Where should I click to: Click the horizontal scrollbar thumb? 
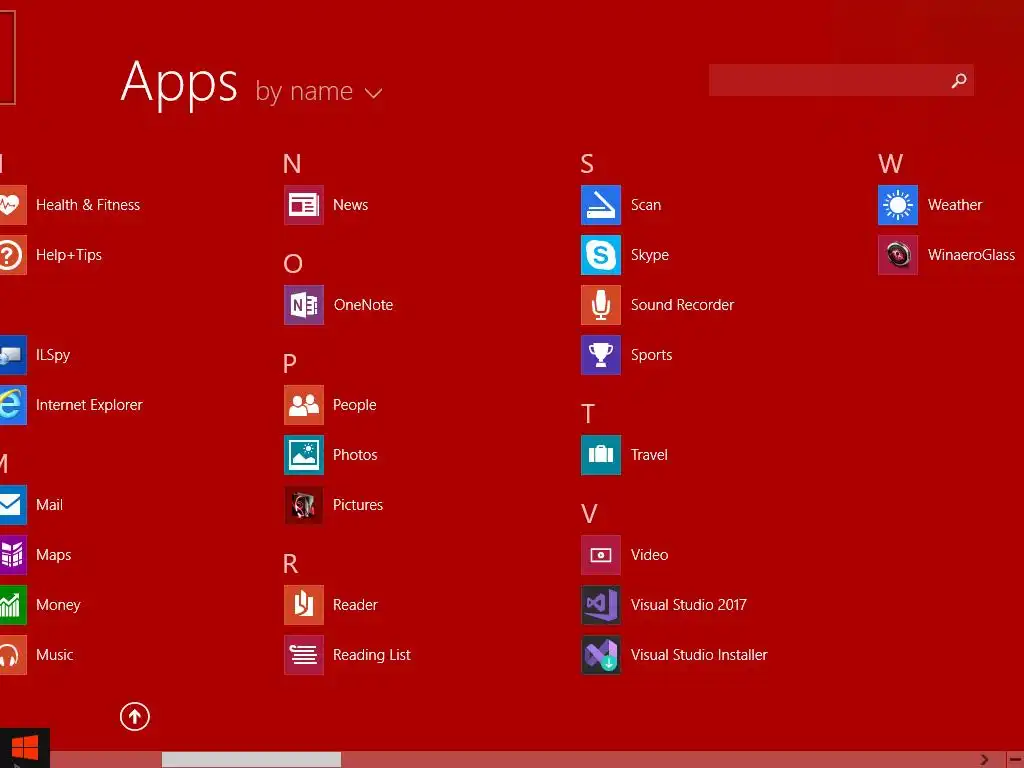[251, 760]
